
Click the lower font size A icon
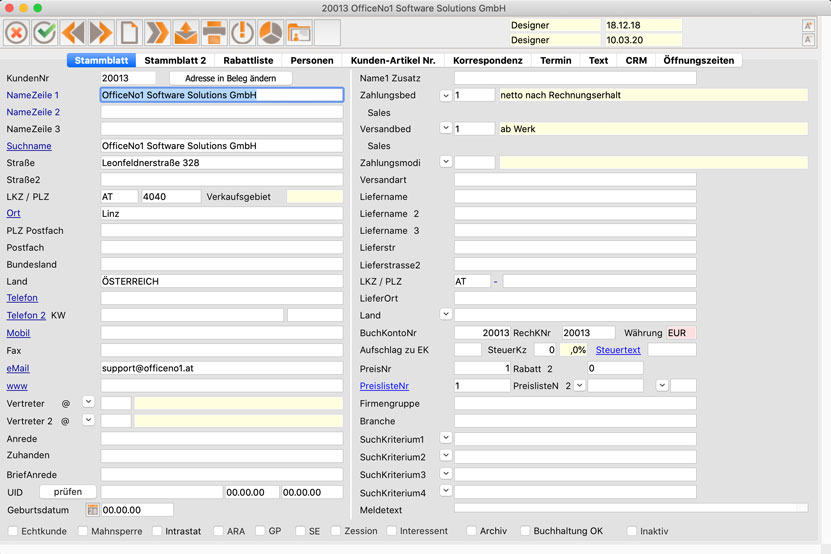click(808, 40)
